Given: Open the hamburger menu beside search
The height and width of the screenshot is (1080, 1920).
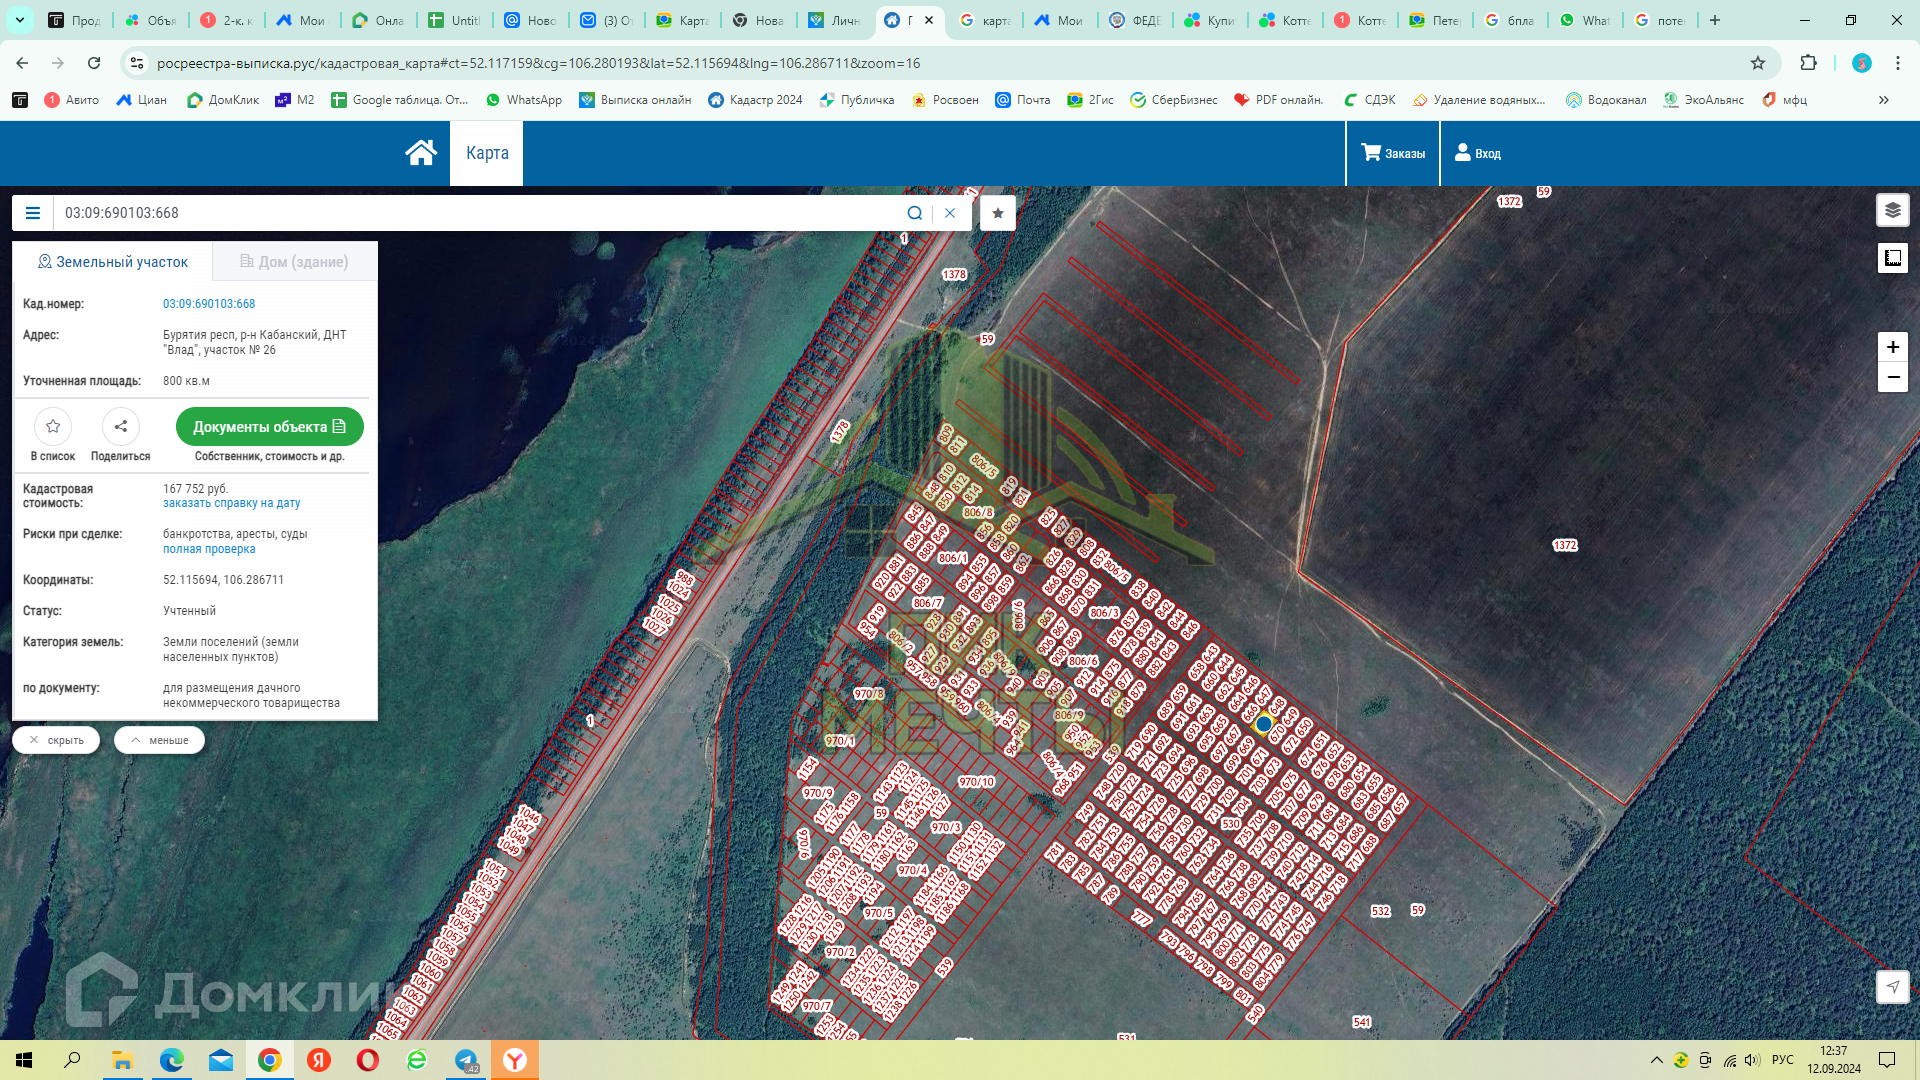Looking at the screenshot, I should click(33, 213).
